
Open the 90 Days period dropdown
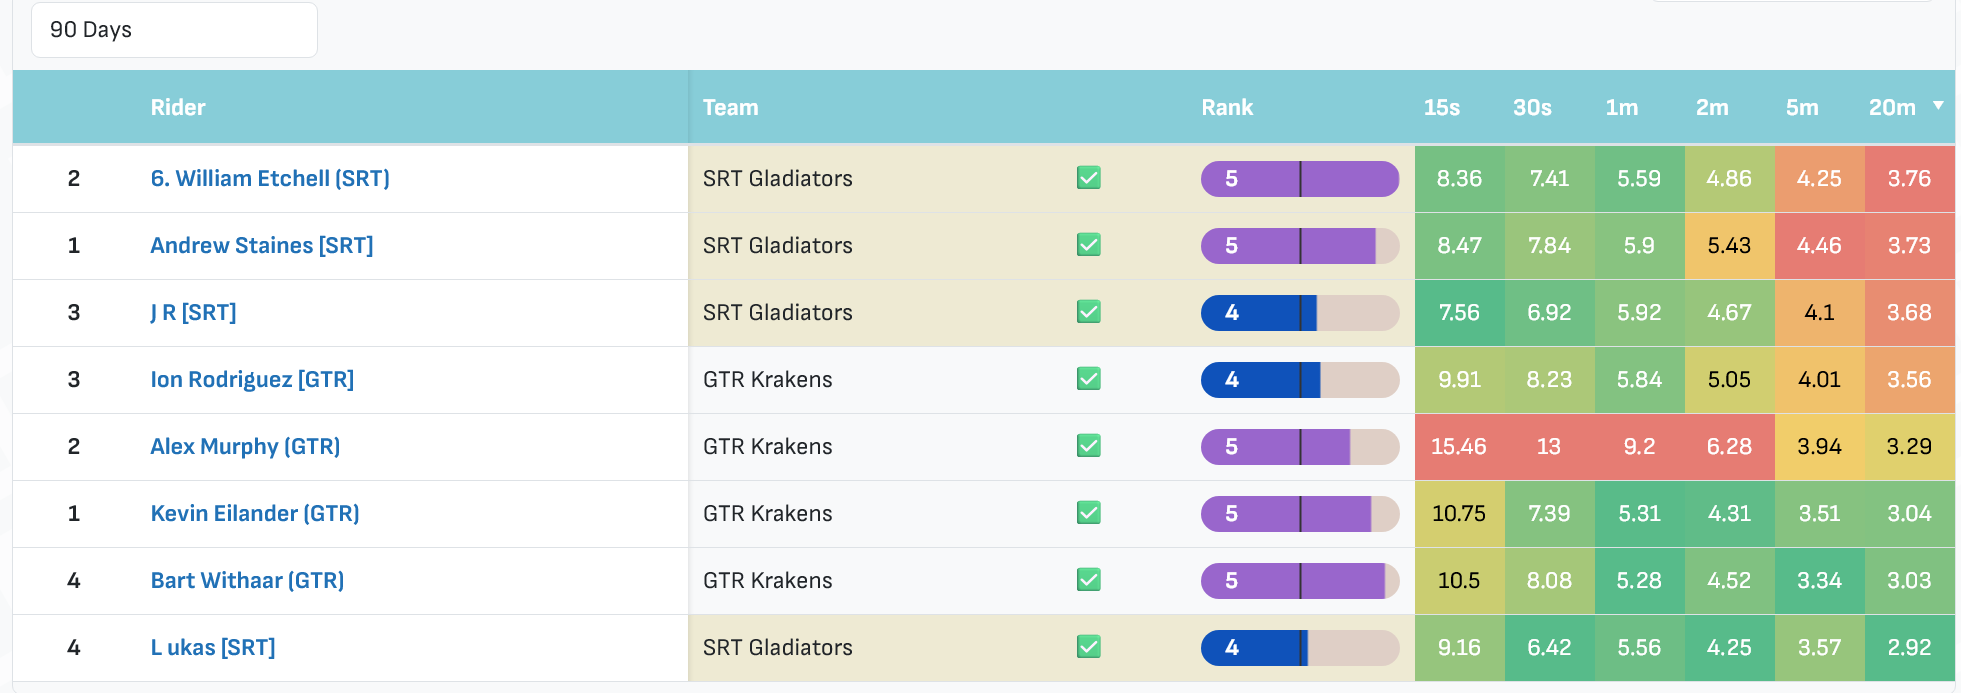pyautogui.click(x=174, y=30)
